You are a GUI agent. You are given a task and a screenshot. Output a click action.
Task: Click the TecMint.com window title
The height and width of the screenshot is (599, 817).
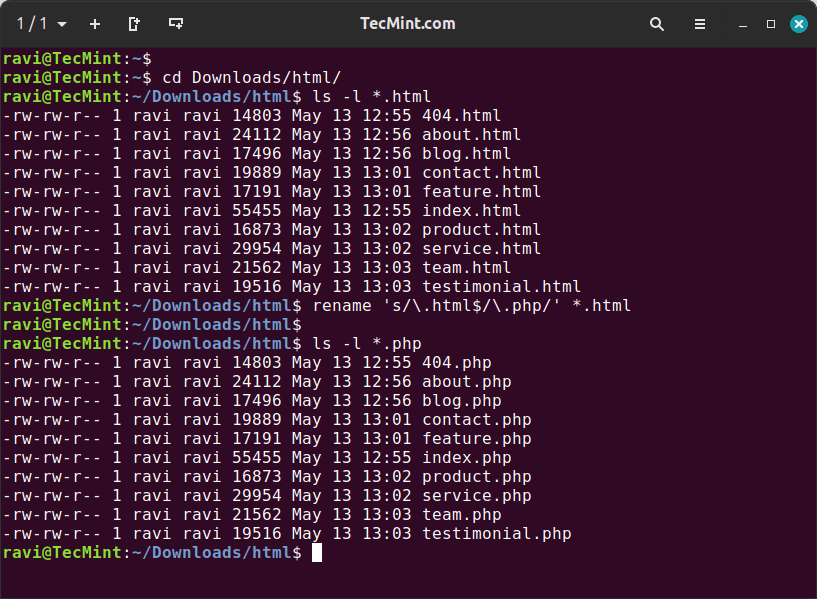408,23
